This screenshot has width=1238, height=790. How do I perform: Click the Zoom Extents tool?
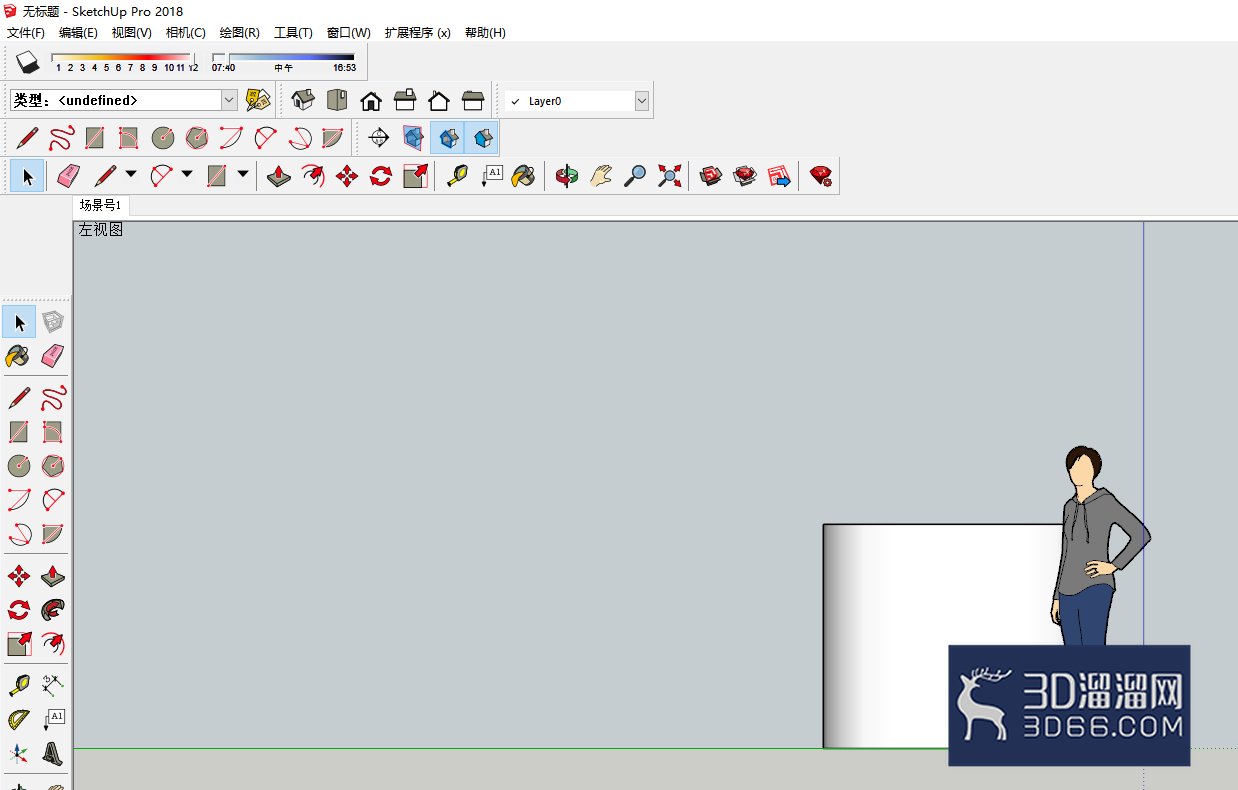click(669, 176)
